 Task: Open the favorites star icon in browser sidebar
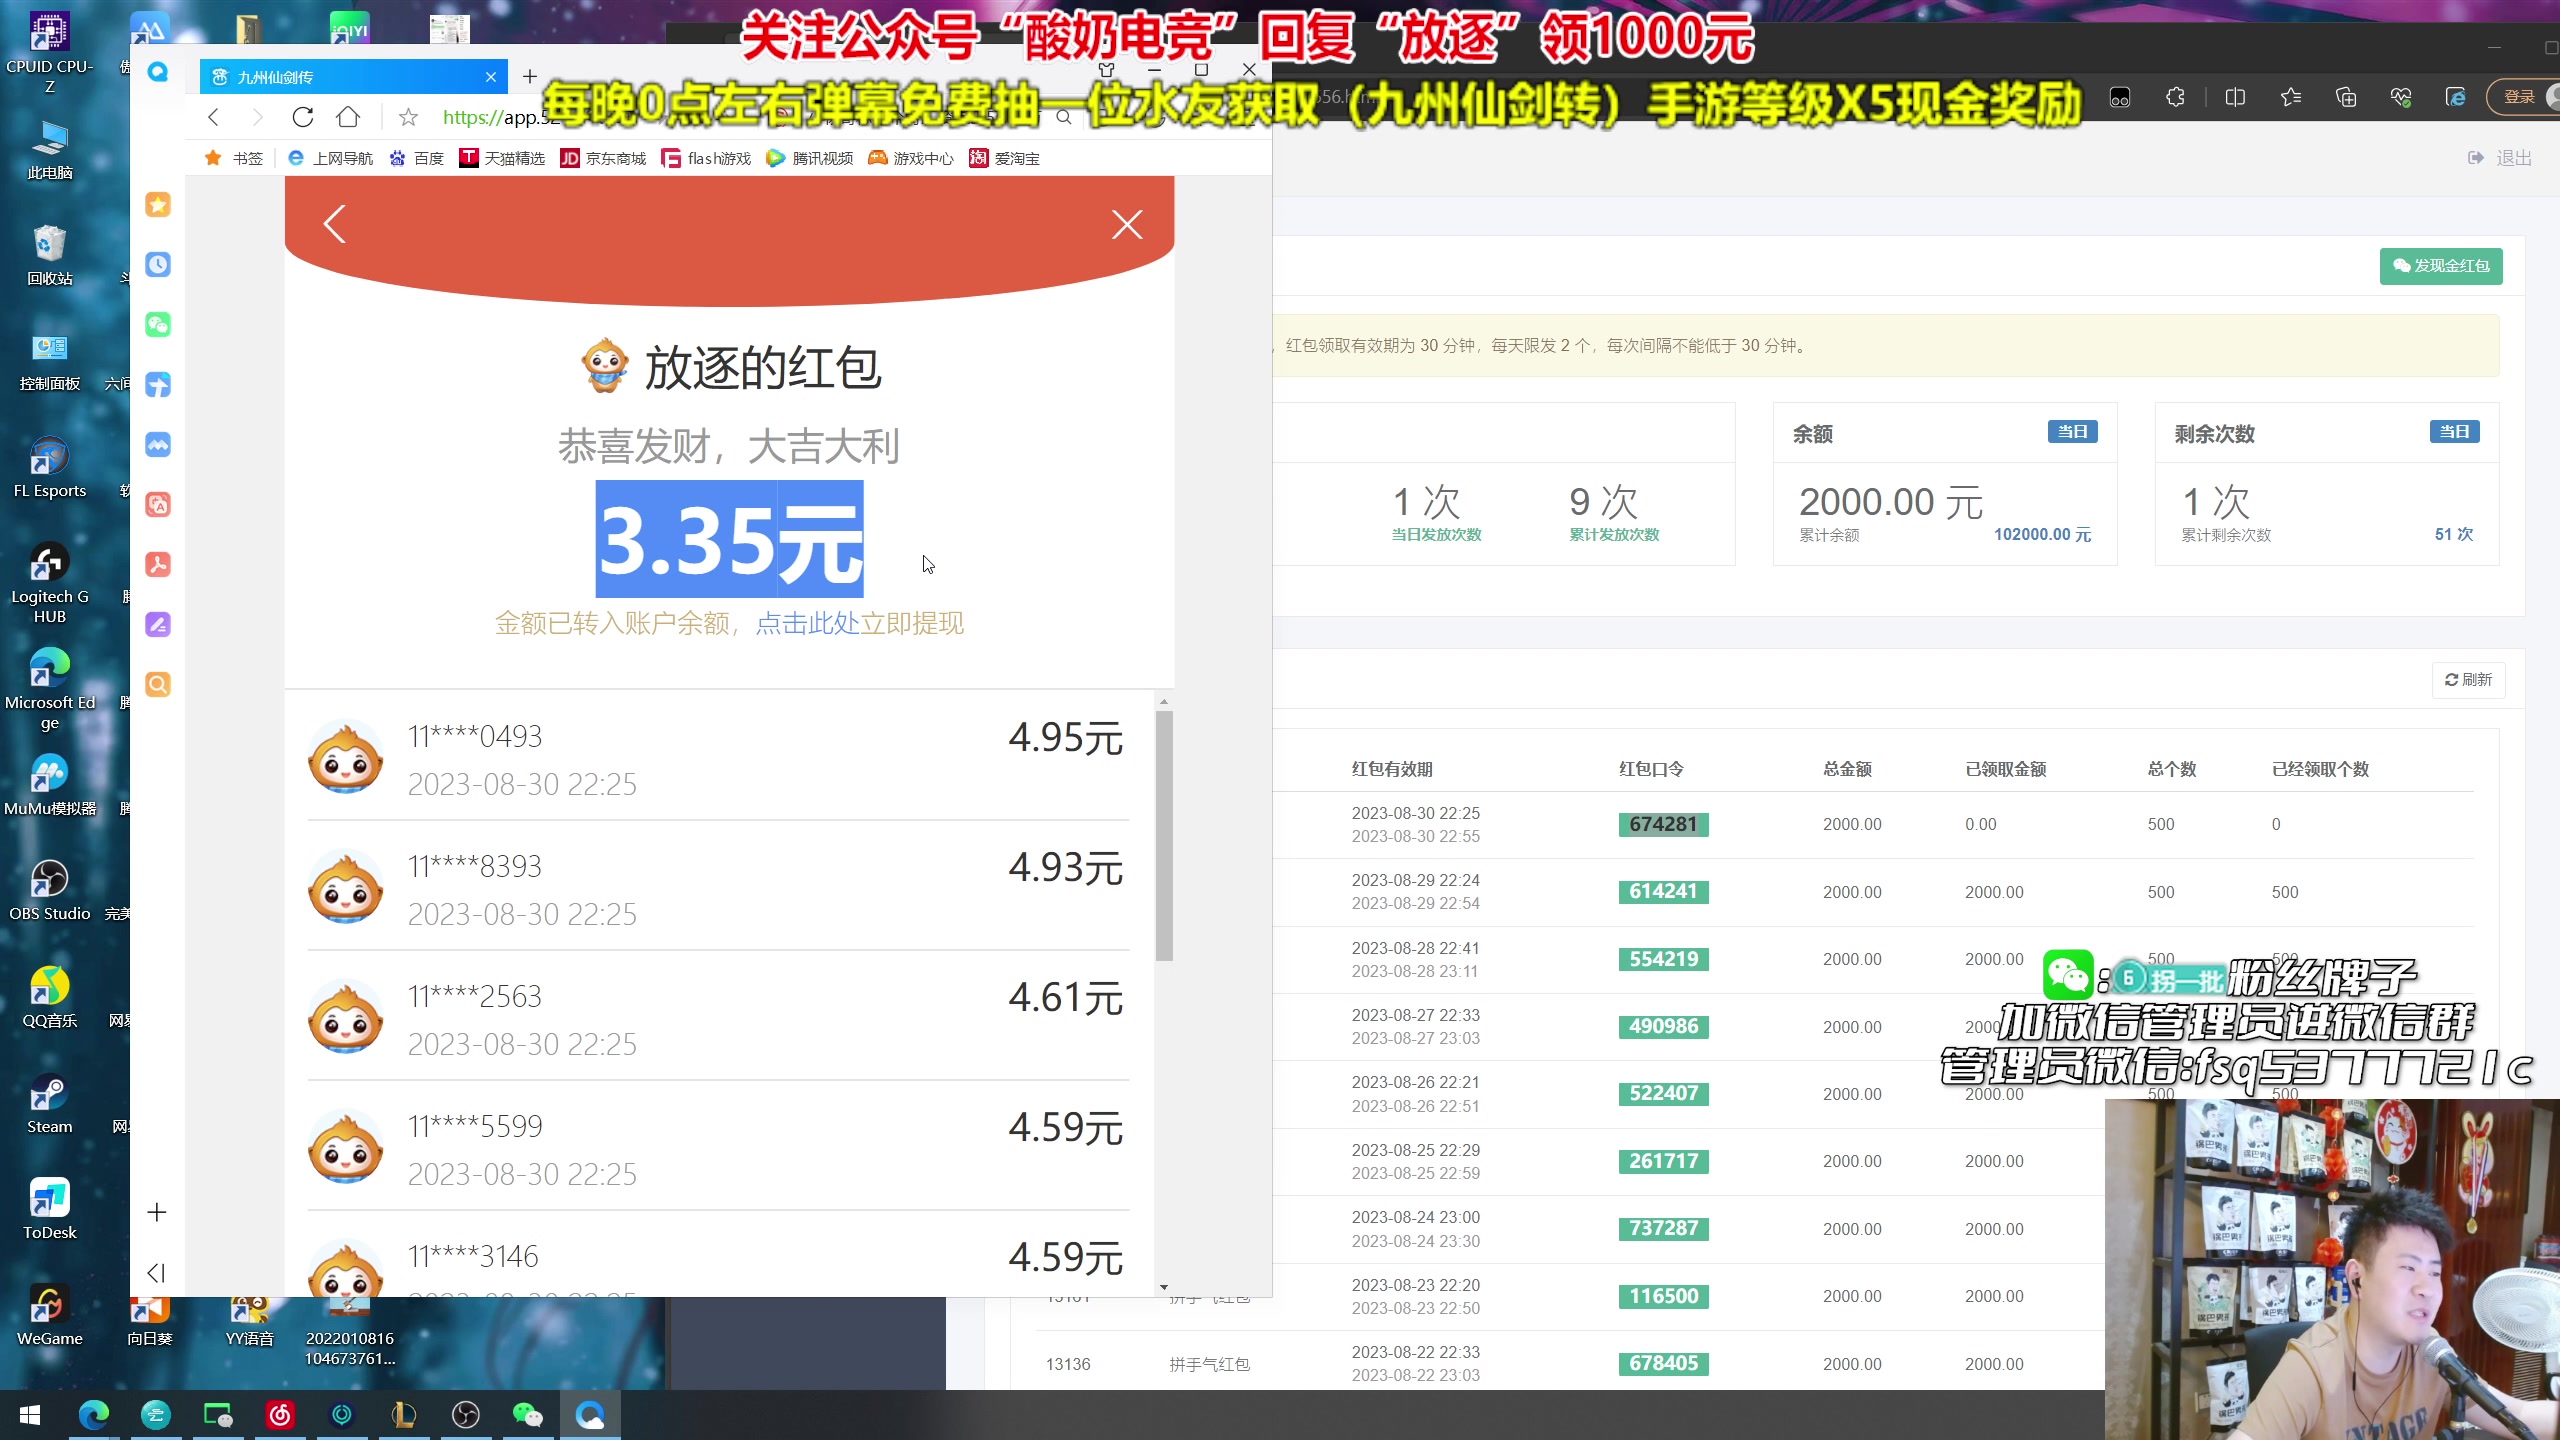157,204
